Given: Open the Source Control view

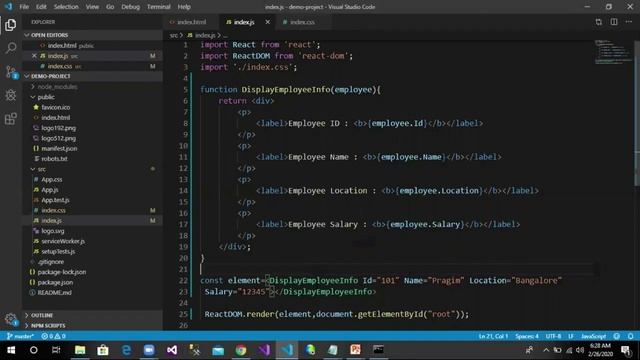Looking at the screenshot, I should 11,72.
